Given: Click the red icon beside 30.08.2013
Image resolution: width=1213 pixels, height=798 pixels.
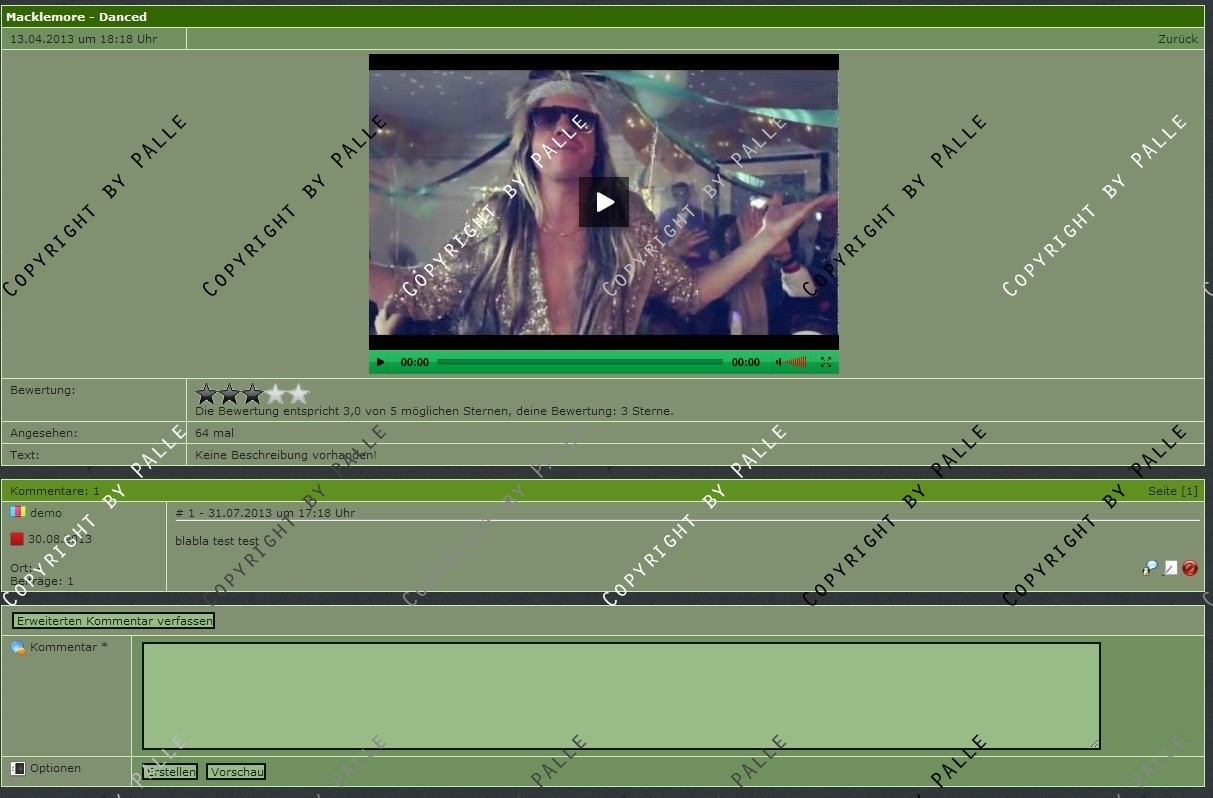Looking at the screenshot, I should pos(17,539).
